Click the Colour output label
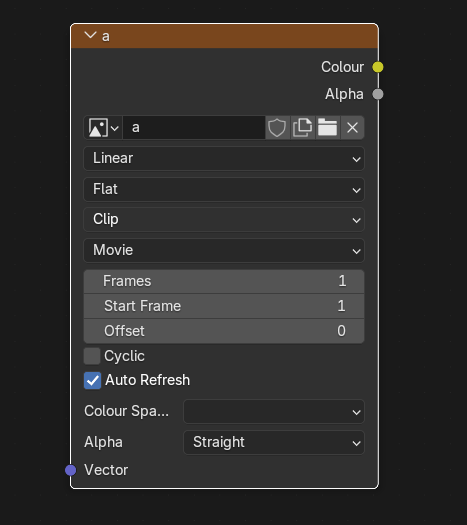 pos(342,67)
